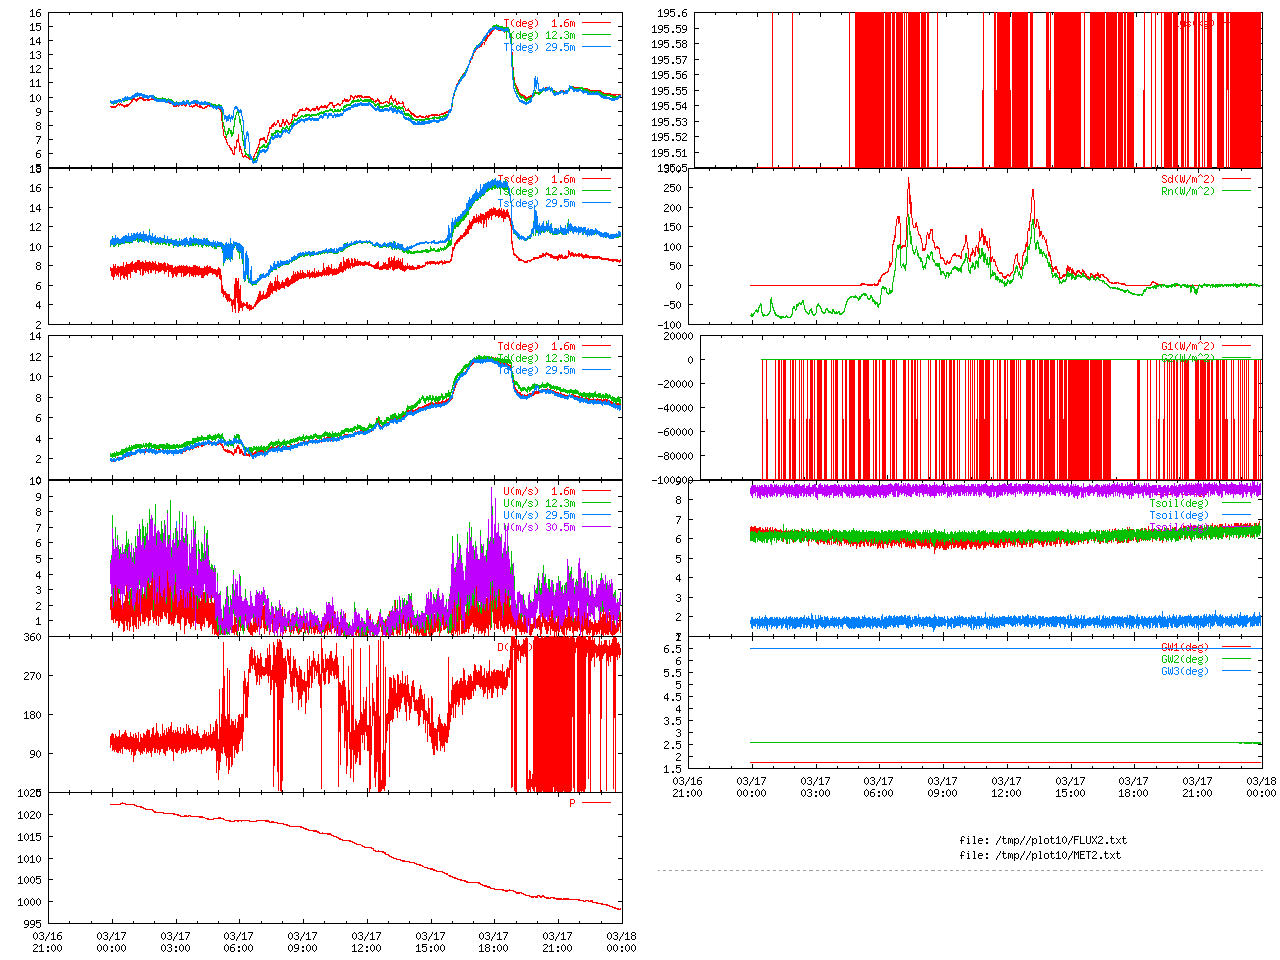Click the "Rn(W/m^2)" legend label

click(1188, 192)
